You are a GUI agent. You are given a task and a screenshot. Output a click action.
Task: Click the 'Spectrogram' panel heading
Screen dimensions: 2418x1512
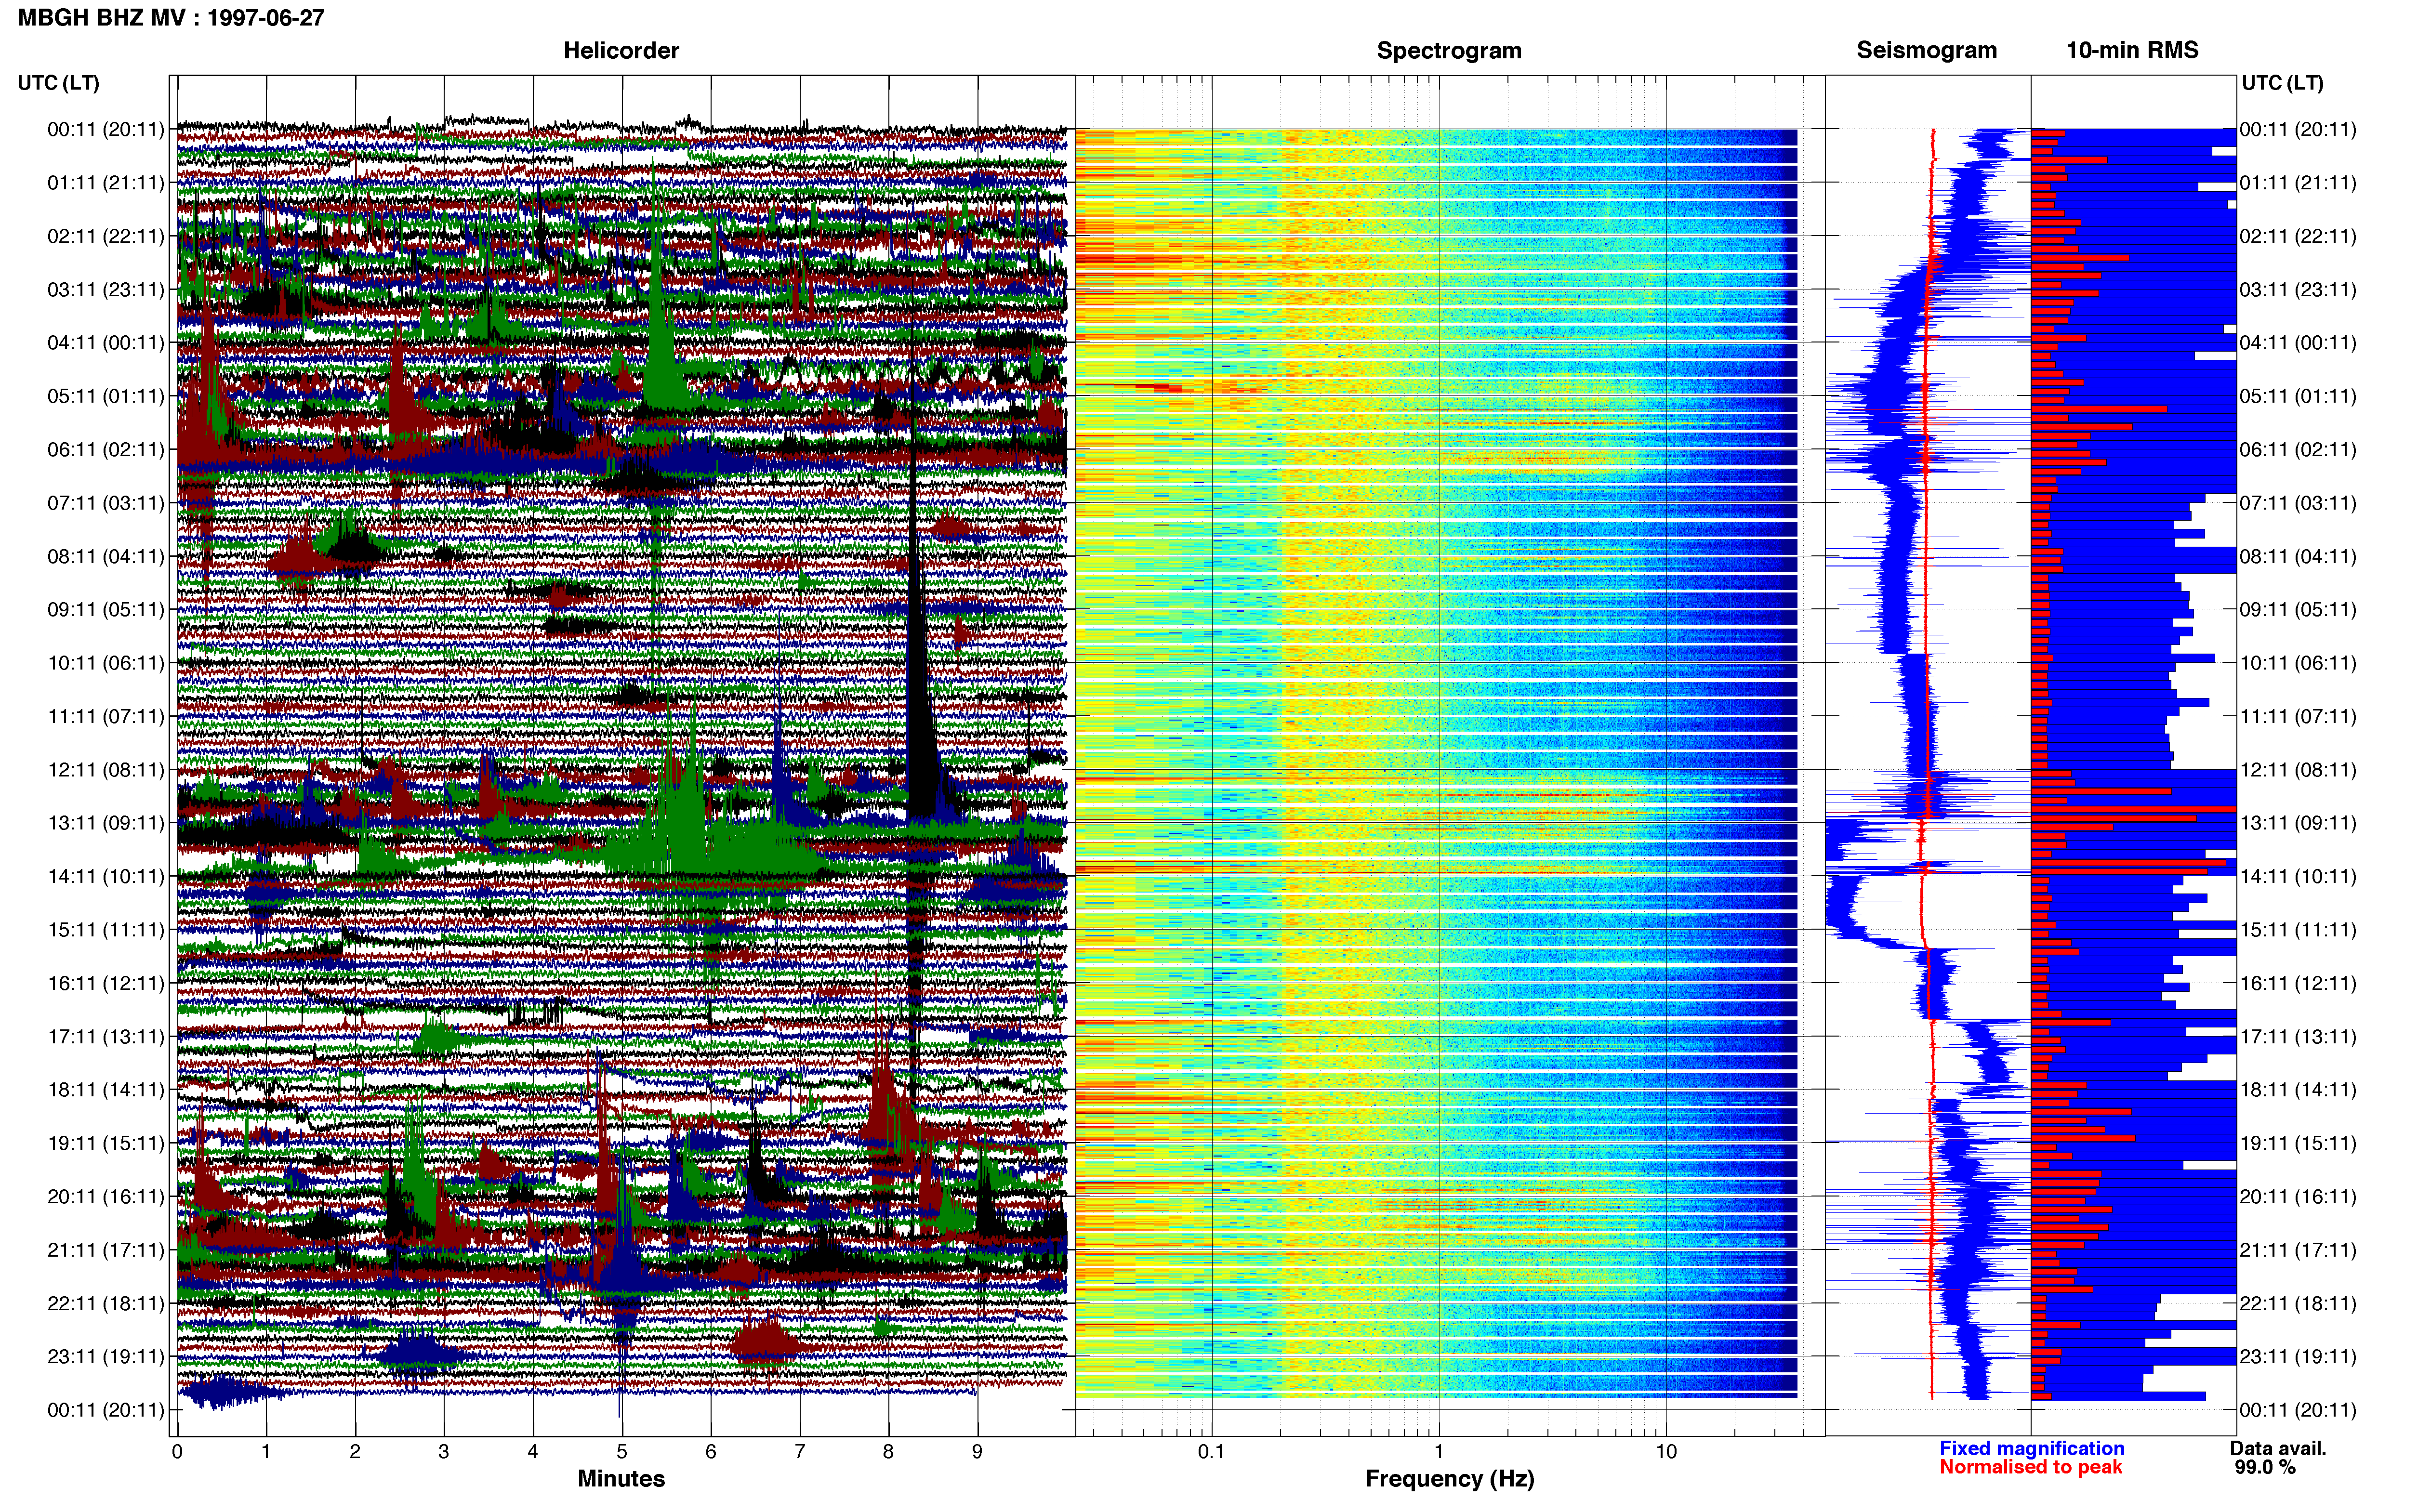1449,50
